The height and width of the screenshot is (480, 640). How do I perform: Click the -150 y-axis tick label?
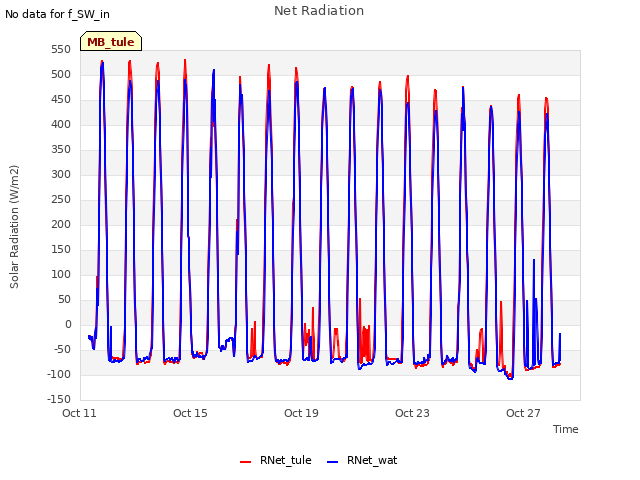59,399
